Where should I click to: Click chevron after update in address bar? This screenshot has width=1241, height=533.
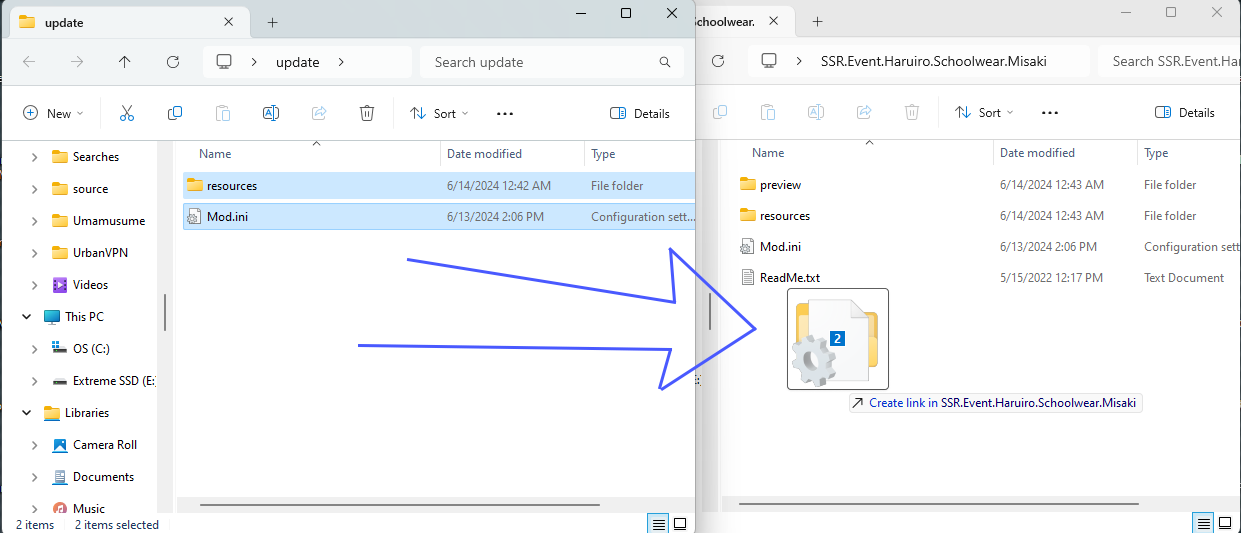click(341, 62)
